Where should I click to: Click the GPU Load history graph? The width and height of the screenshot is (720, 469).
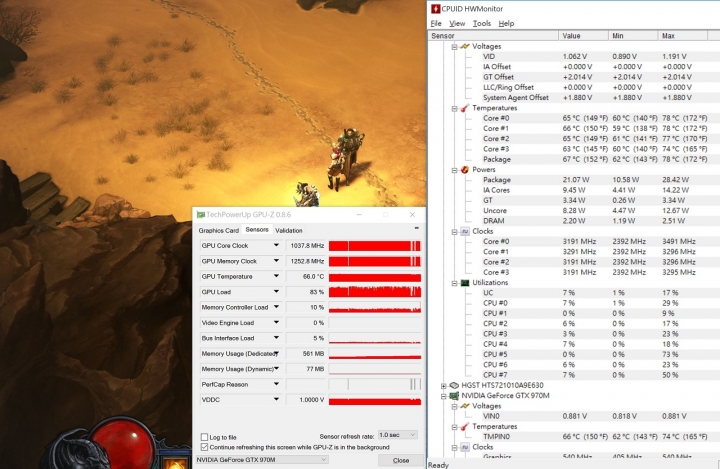click(375, 292)
